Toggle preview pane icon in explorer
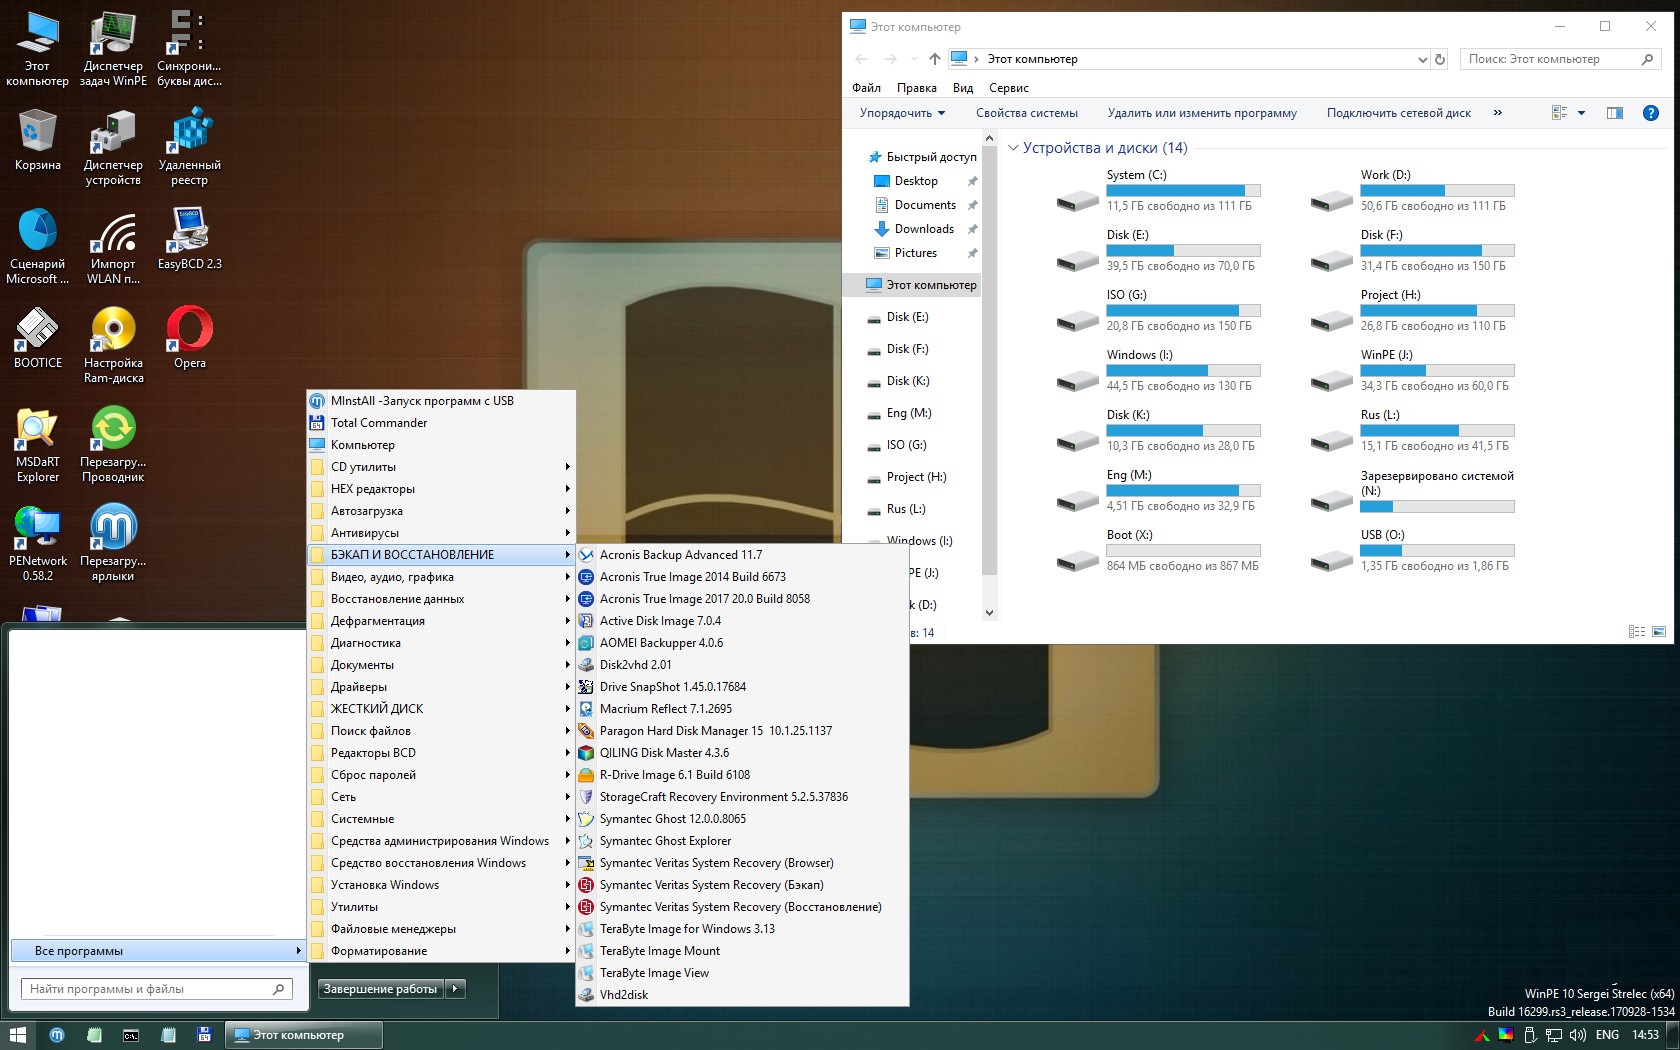Screen dimensions: 1680x1050 tap(1615, 113)
